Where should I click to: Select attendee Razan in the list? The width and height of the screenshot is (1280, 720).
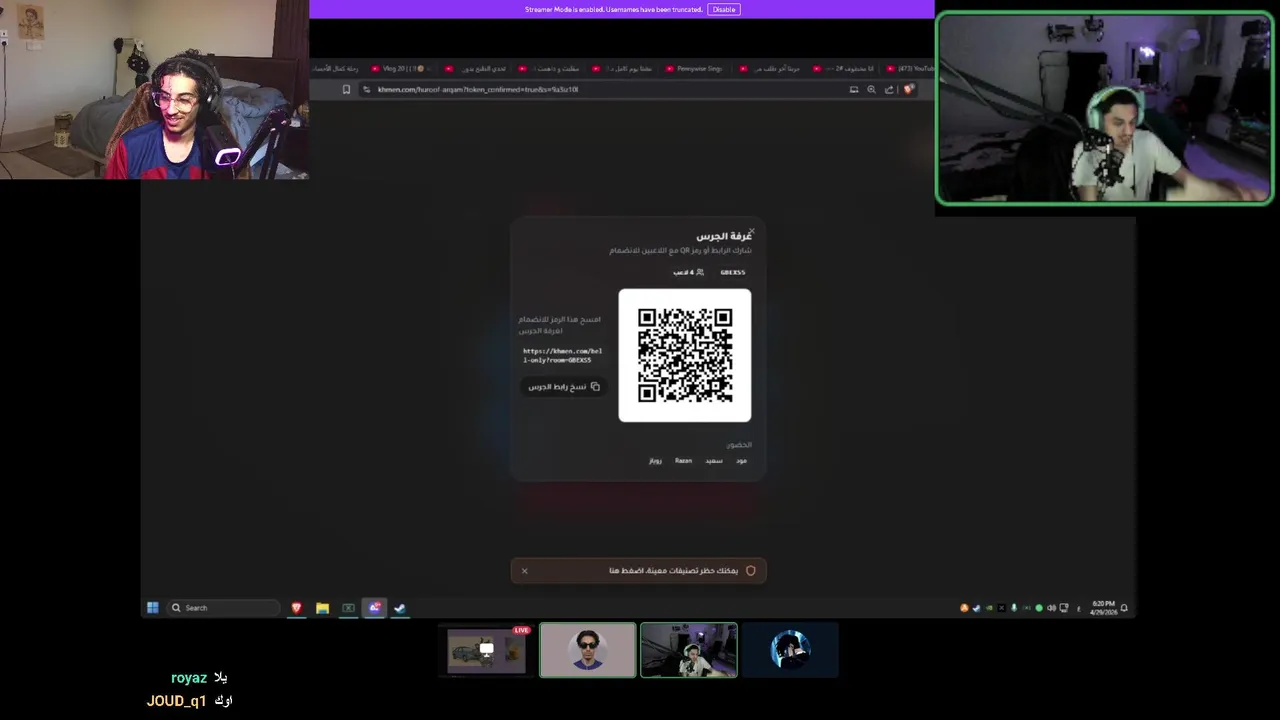tap(683, 461)
